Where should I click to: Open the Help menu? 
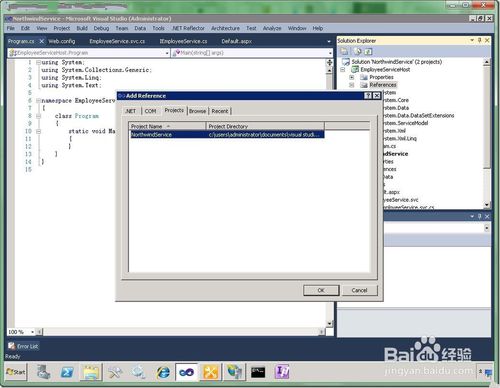[x=318, y=28]
